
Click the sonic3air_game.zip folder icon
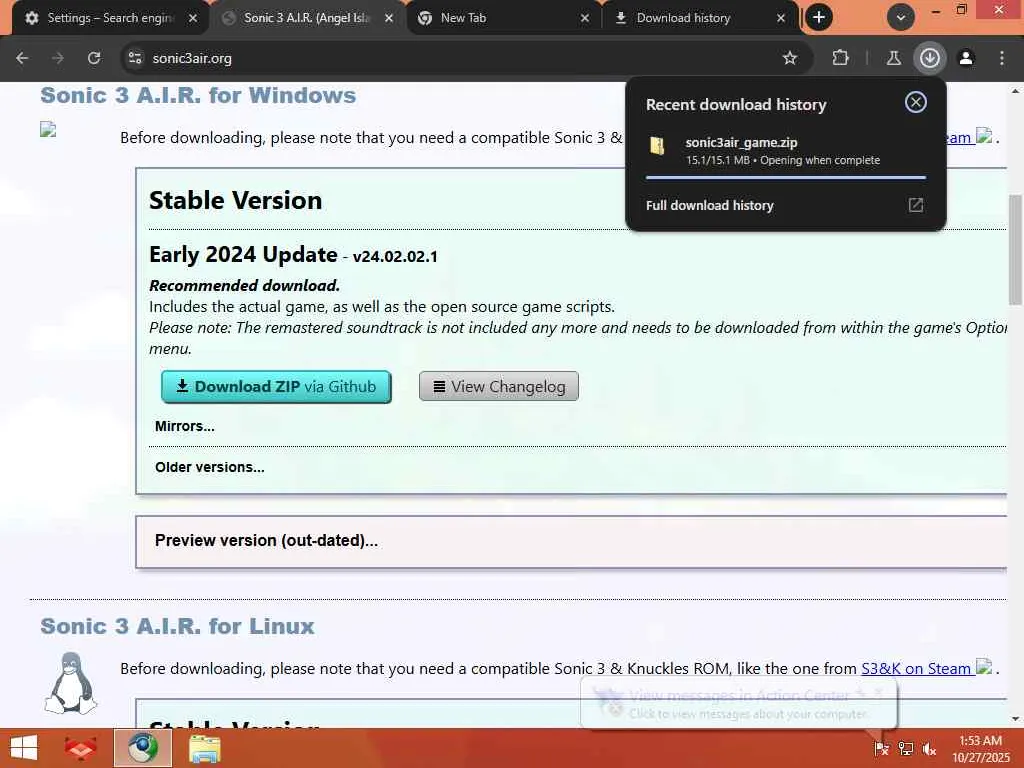point(657,146)
